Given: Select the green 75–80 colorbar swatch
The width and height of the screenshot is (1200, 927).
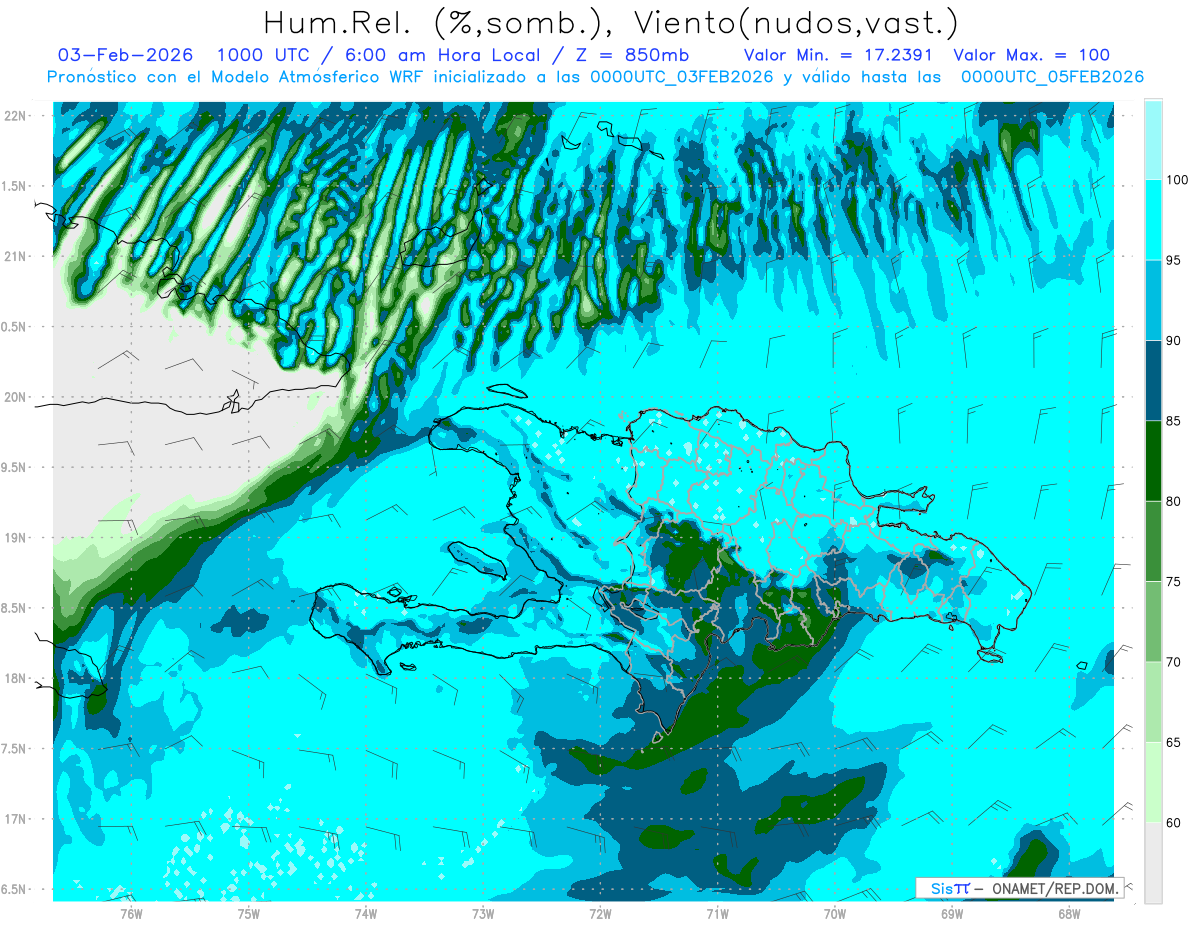Looking at the screenshot, I should point(1153,541).
